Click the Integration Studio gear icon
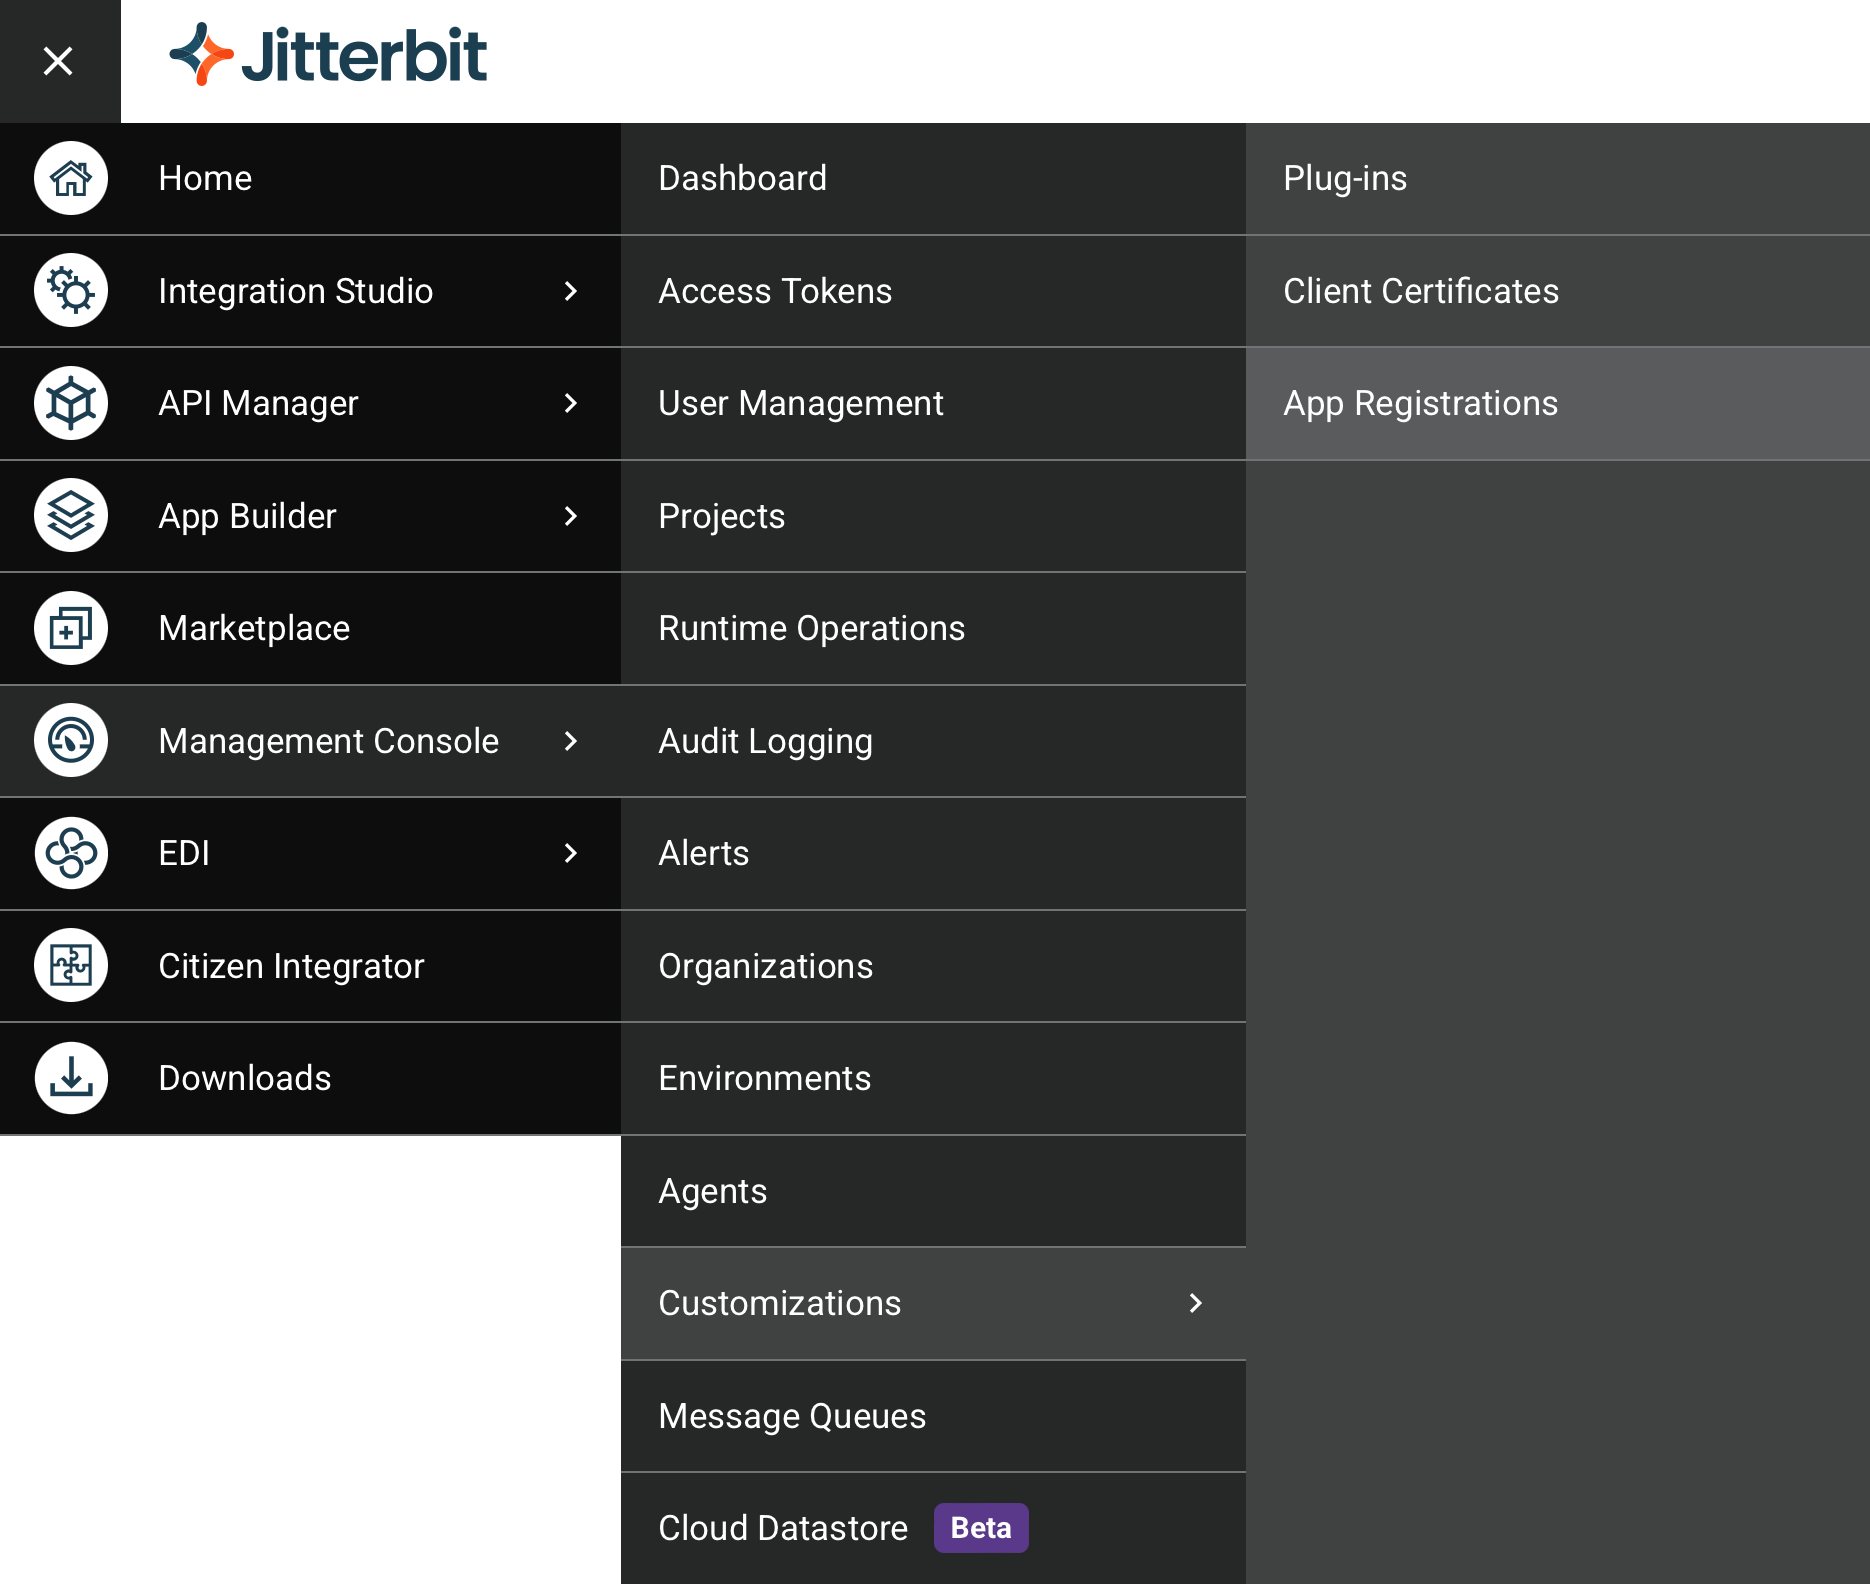 71,291
